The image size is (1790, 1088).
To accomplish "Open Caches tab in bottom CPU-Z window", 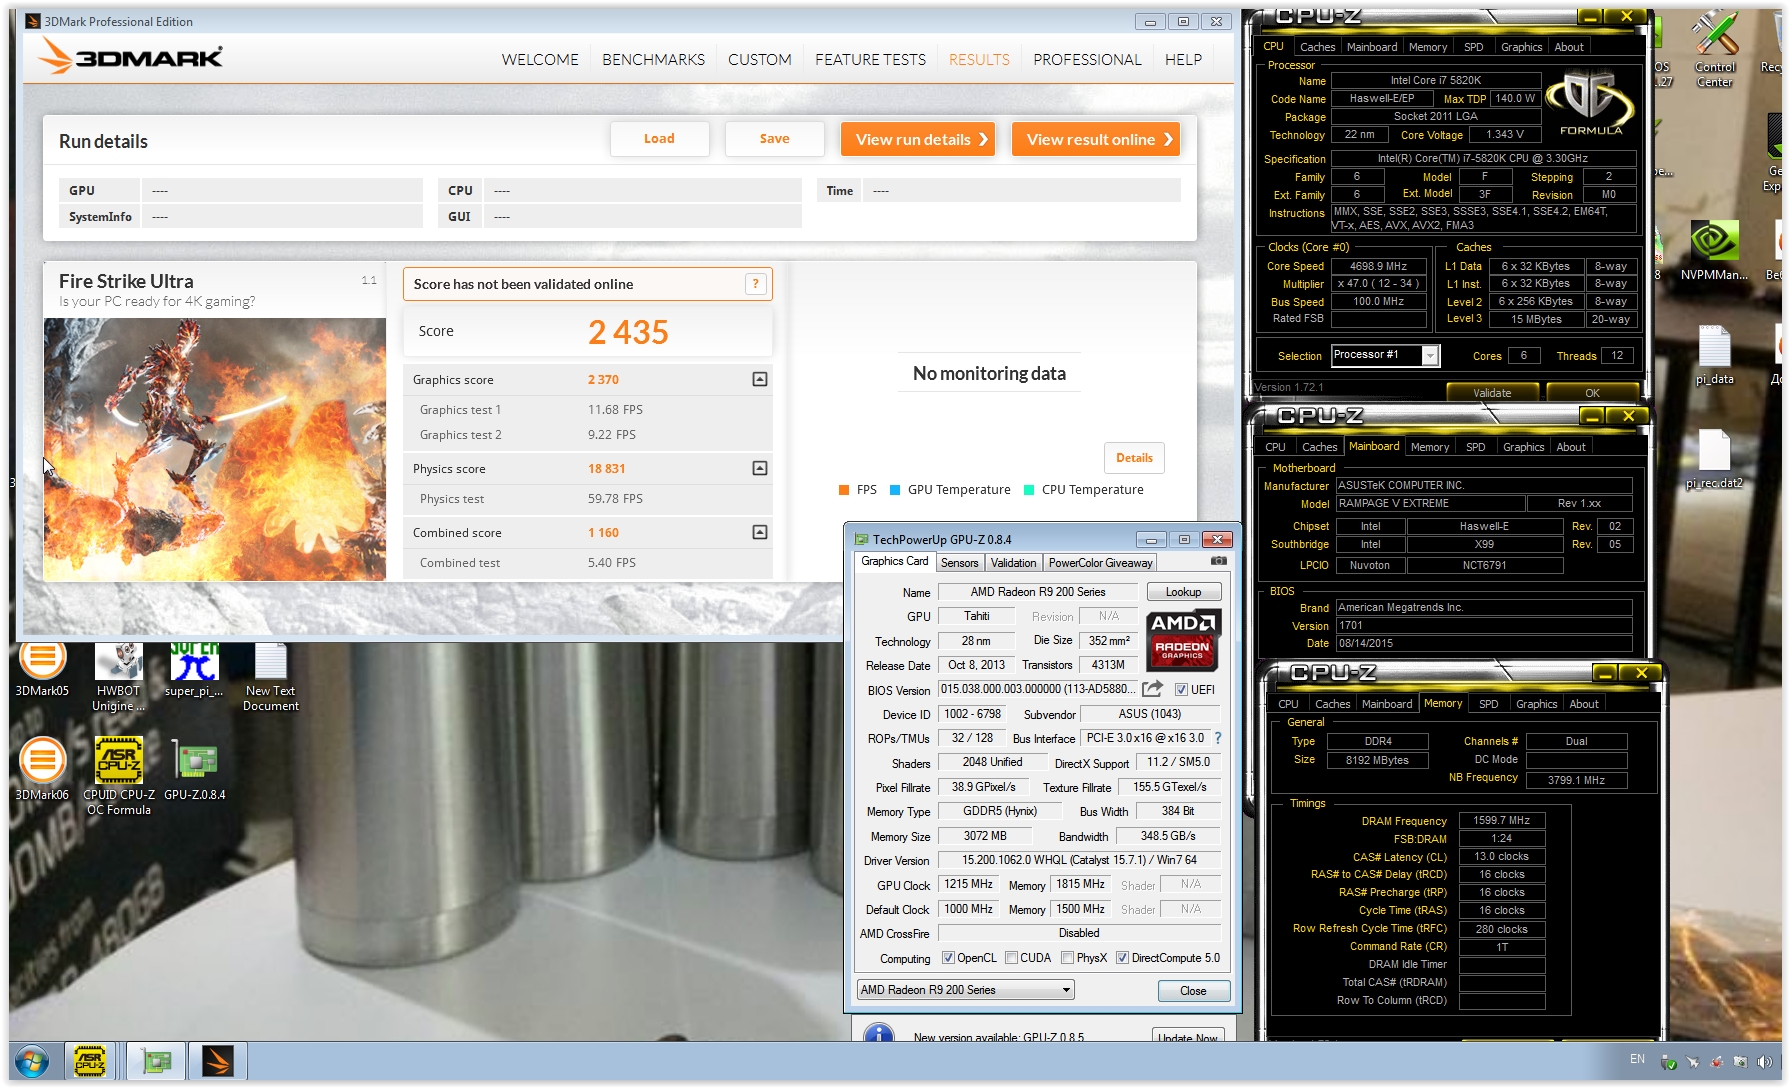I will 1332,704.
